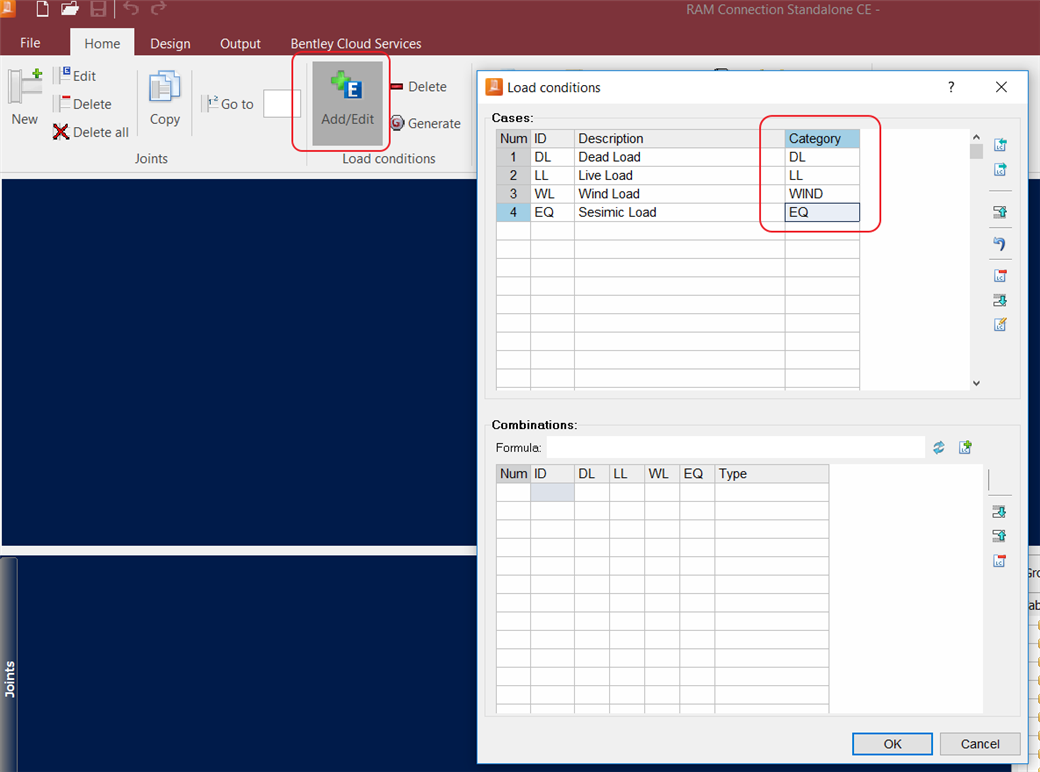This screenshot has height=772, width=1040.
Task: Click add load combination plus icon
Action: [966, 448]
